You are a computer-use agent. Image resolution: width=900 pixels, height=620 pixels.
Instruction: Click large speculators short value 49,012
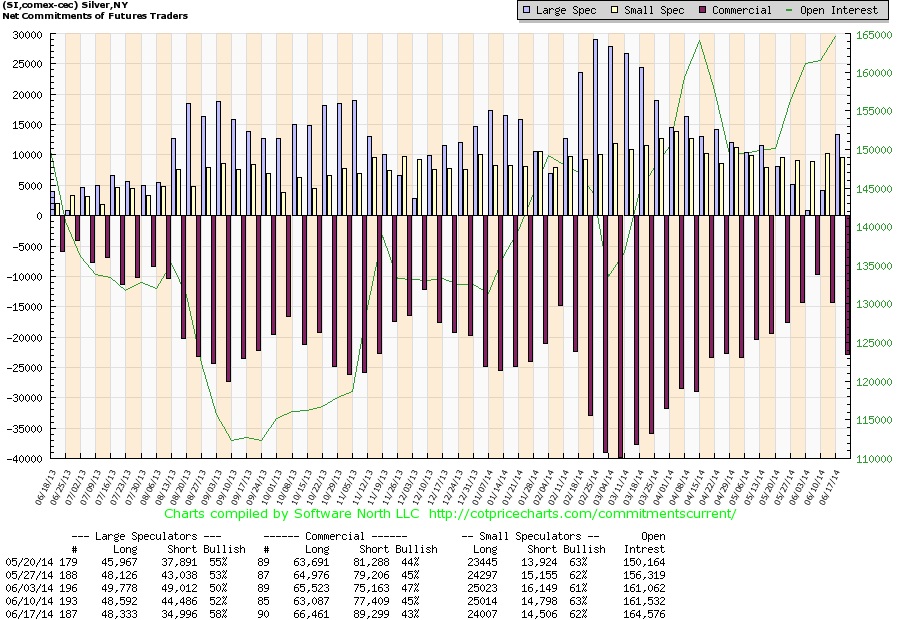(x=179, y=588)
